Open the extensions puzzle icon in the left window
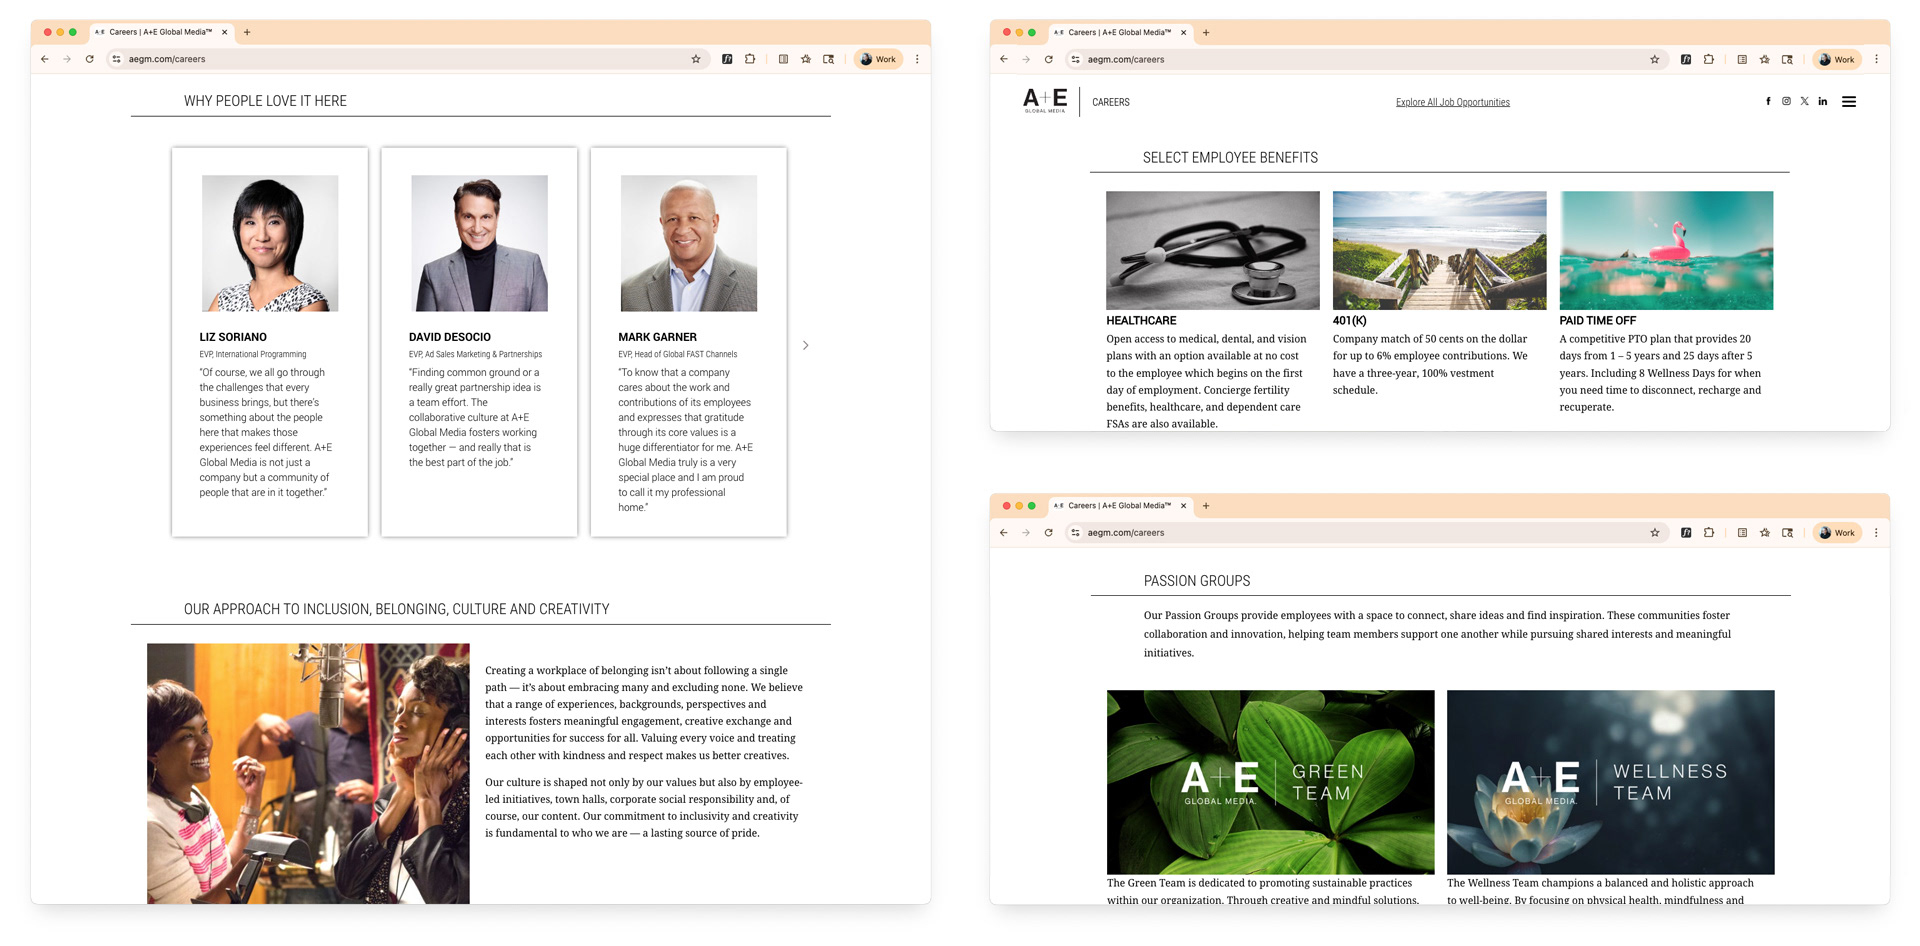1920x946 pixels. click(x=750, y=59)
